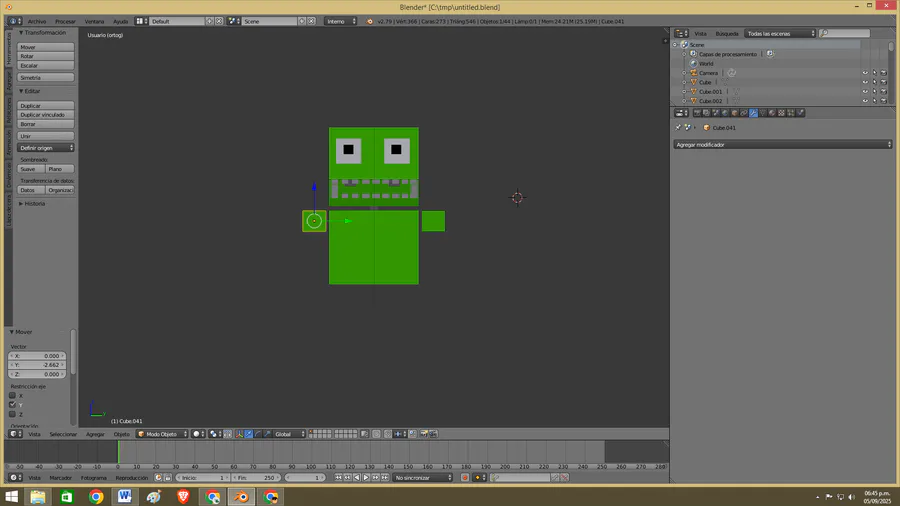Viewport: 900px width, 506px height.
Task: Expand the Cube.001 tree item
Action: tap(684, 92)
